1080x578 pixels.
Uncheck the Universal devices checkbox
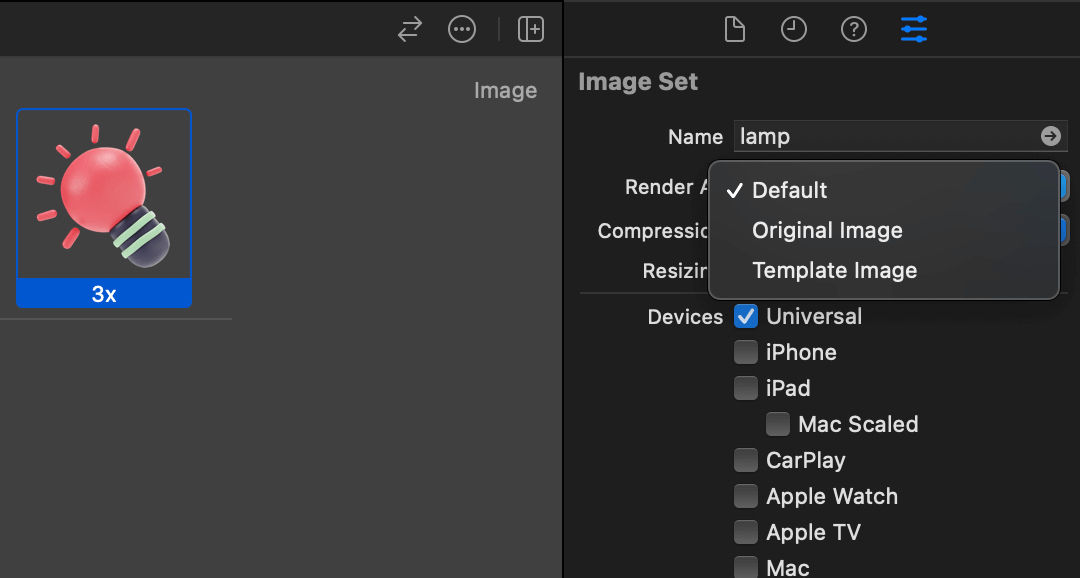pyautogui.click(x=746, y=317)
